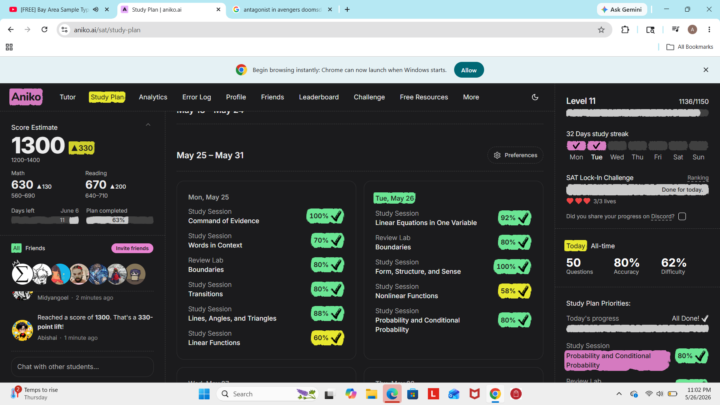Screen dimensions: 720x405
Task: Open the More navigation dropdown
Action: pos(471,97)
